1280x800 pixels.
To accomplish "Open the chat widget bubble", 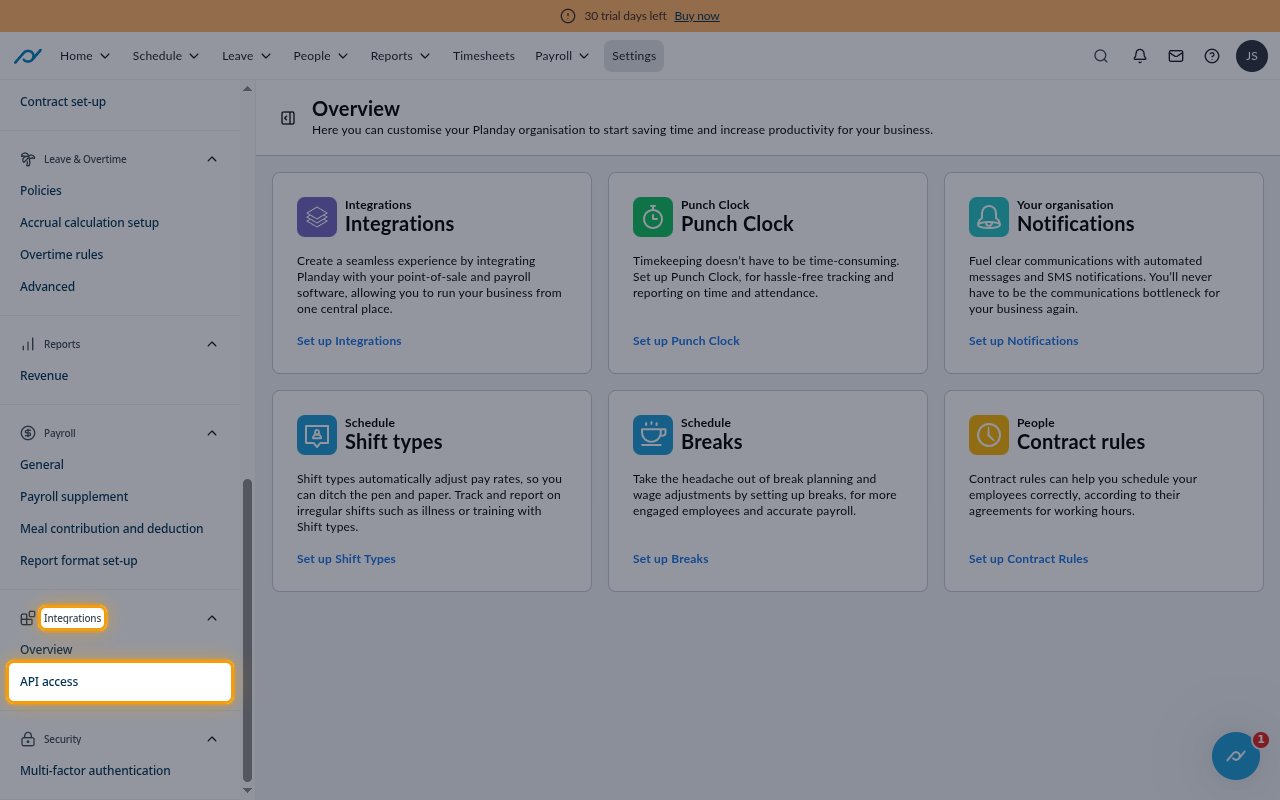I will [1236, 756].
